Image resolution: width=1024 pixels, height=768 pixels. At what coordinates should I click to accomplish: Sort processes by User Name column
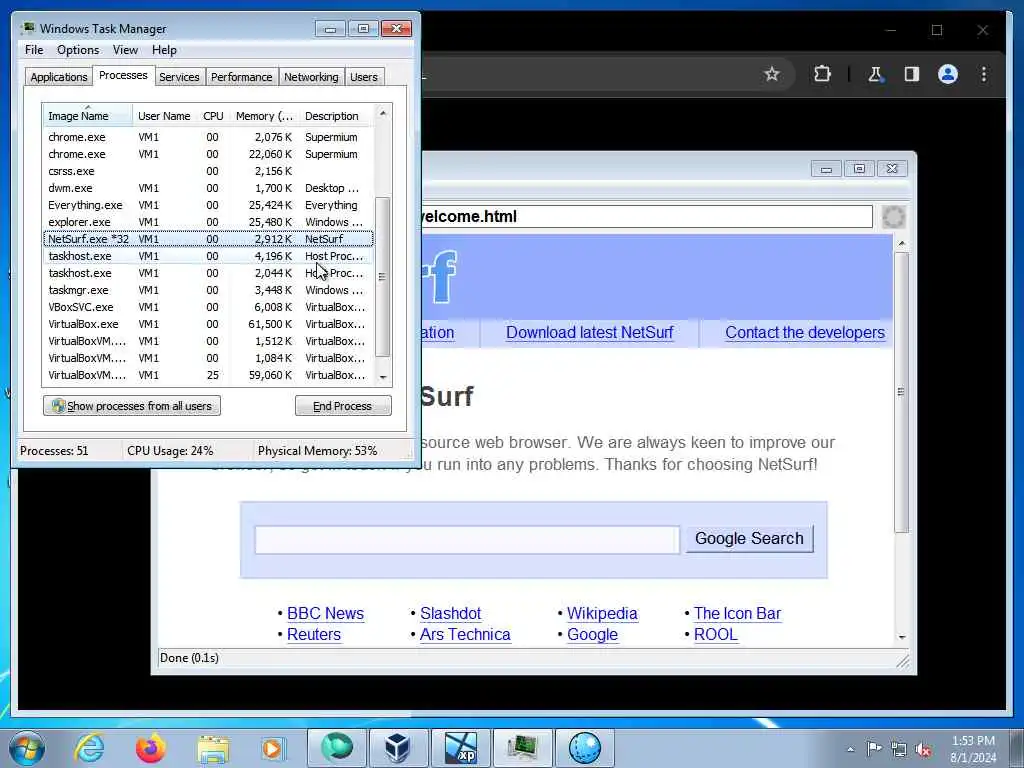[x=164, y=116]
